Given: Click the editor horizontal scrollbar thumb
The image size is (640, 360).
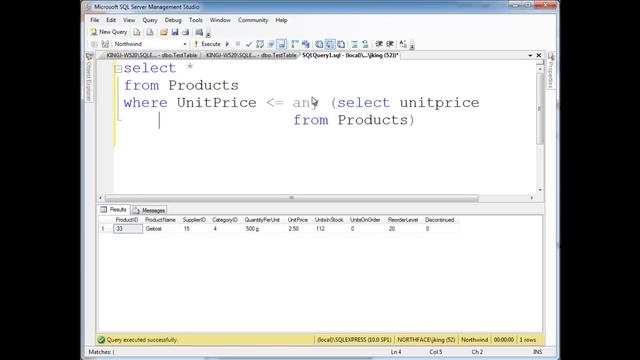Looking at the screenshot, I should click(x=291, y=198).
